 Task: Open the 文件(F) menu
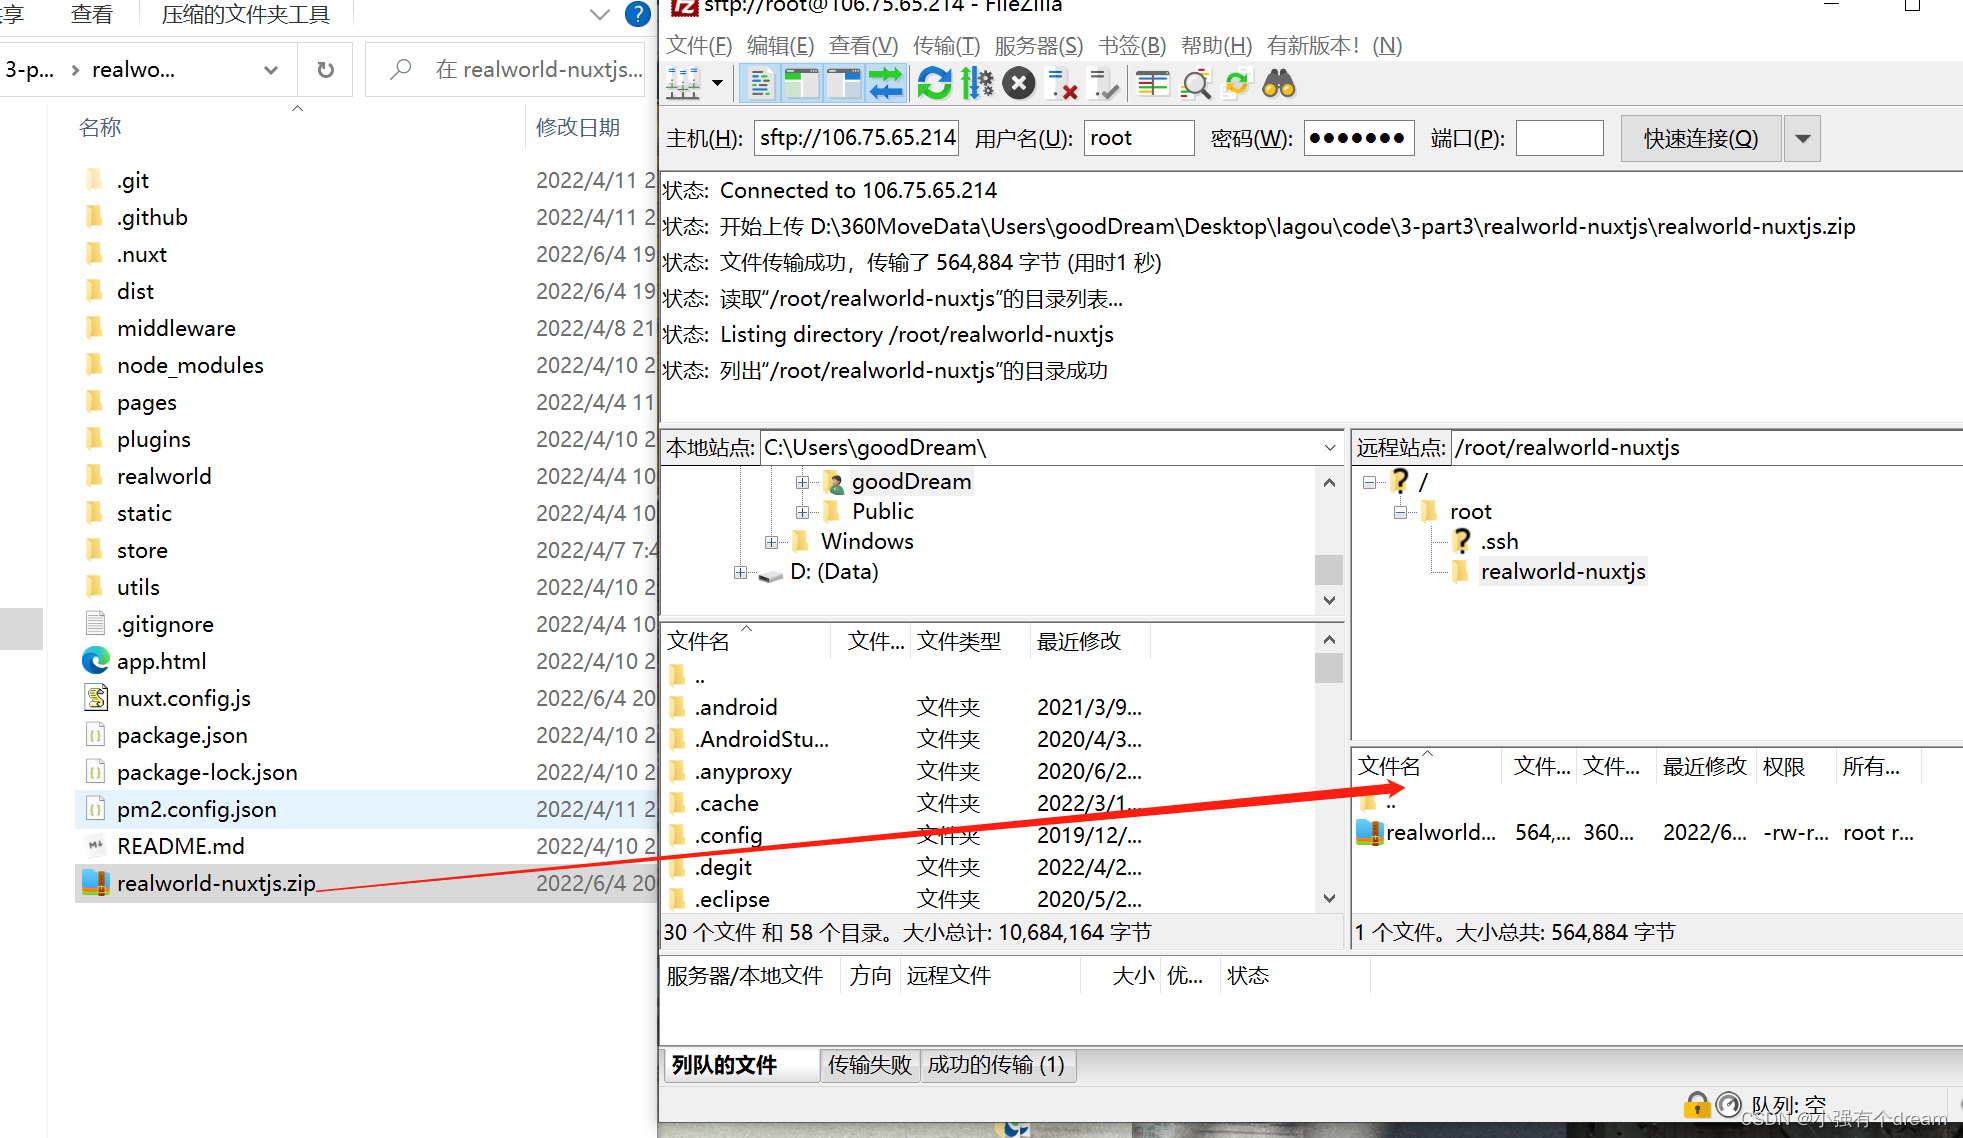tap(699, 45)
